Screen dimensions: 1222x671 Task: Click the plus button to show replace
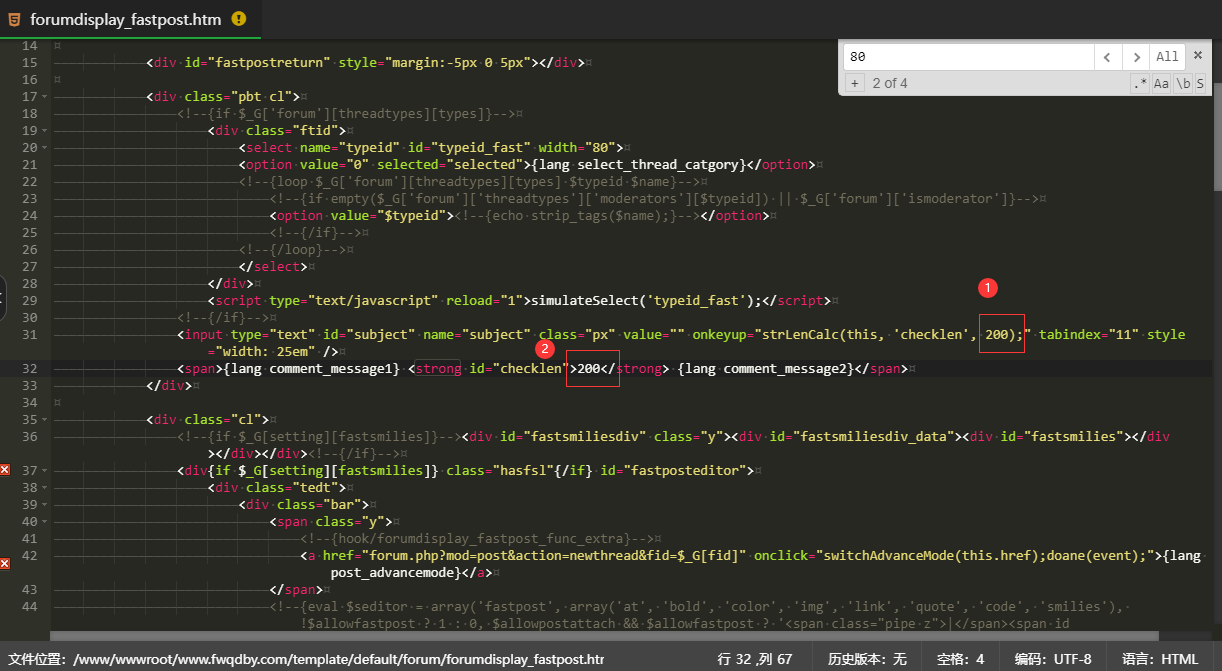tap(855, 84)
